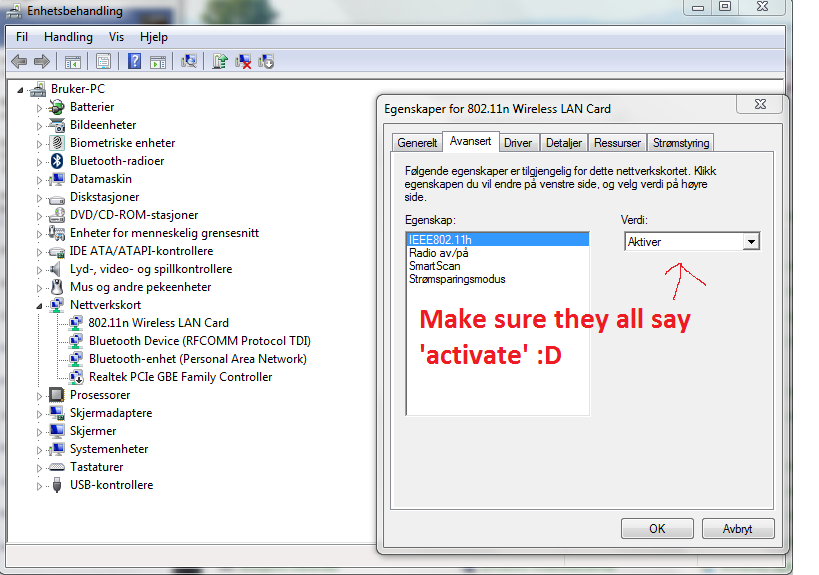Select Biometriske enheter category
Screen dimensions: 819x575
[122, 143]
